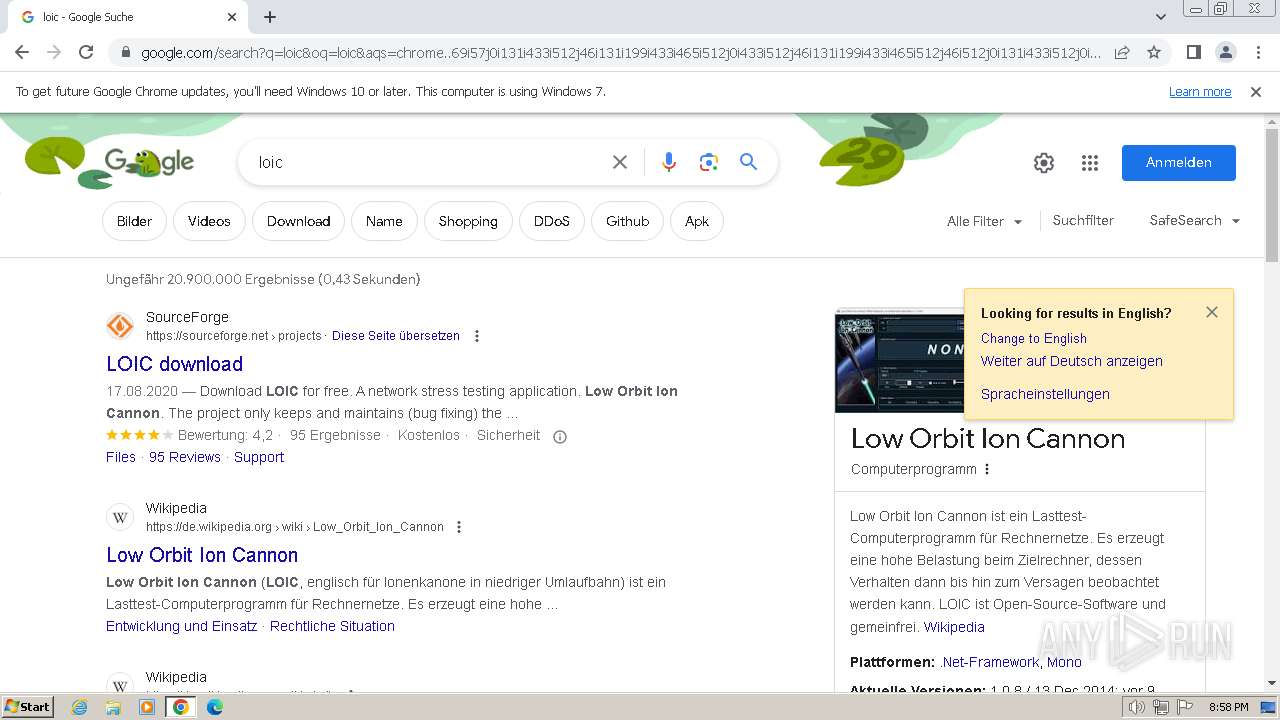Open the Edge browser from taskbar
The height and width of the screenshot is (720, 1280).
point(215,707)
